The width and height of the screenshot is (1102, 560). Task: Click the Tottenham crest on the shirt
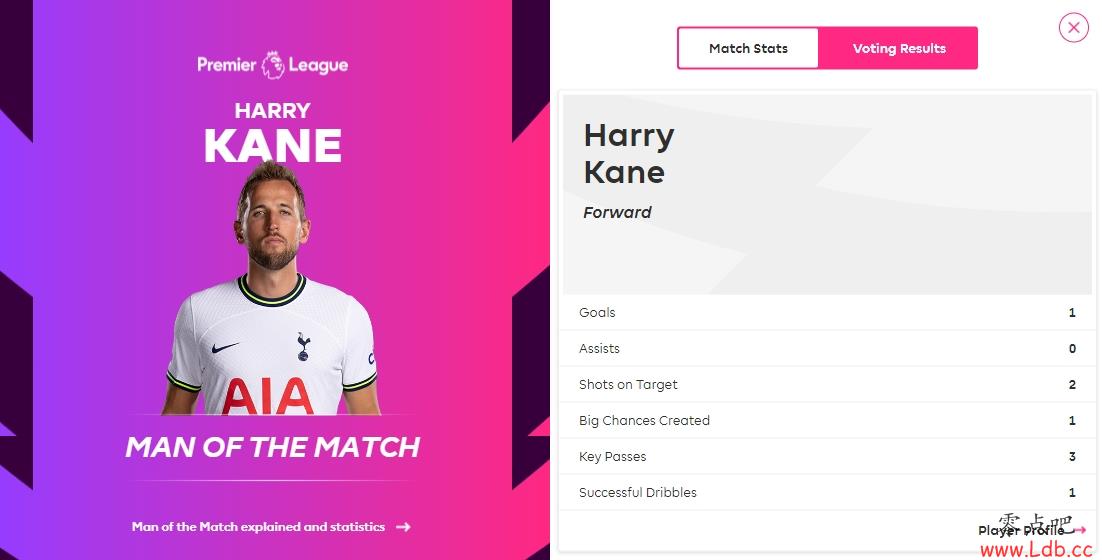coord(303,346)
